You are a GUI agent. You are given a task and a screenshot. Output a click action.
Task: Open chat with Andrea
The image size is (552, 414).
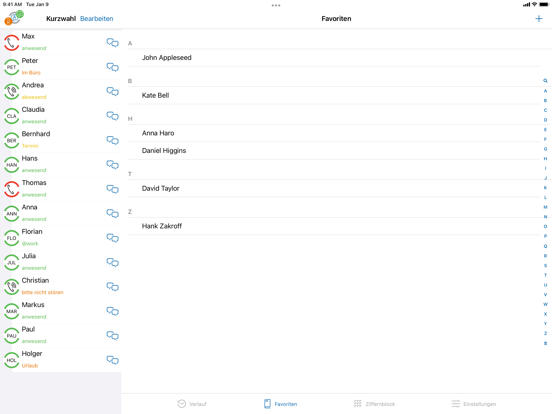(113, 92)
